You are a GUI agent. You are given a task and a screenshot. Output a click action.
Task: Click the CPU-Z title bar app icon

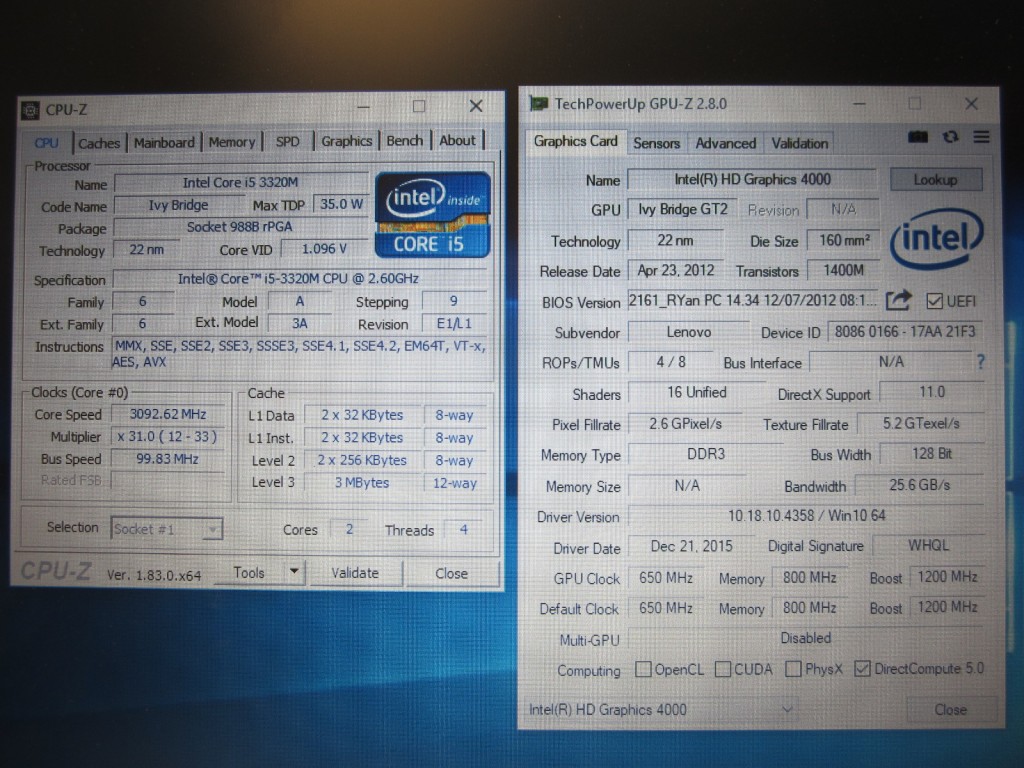[31, 110]
